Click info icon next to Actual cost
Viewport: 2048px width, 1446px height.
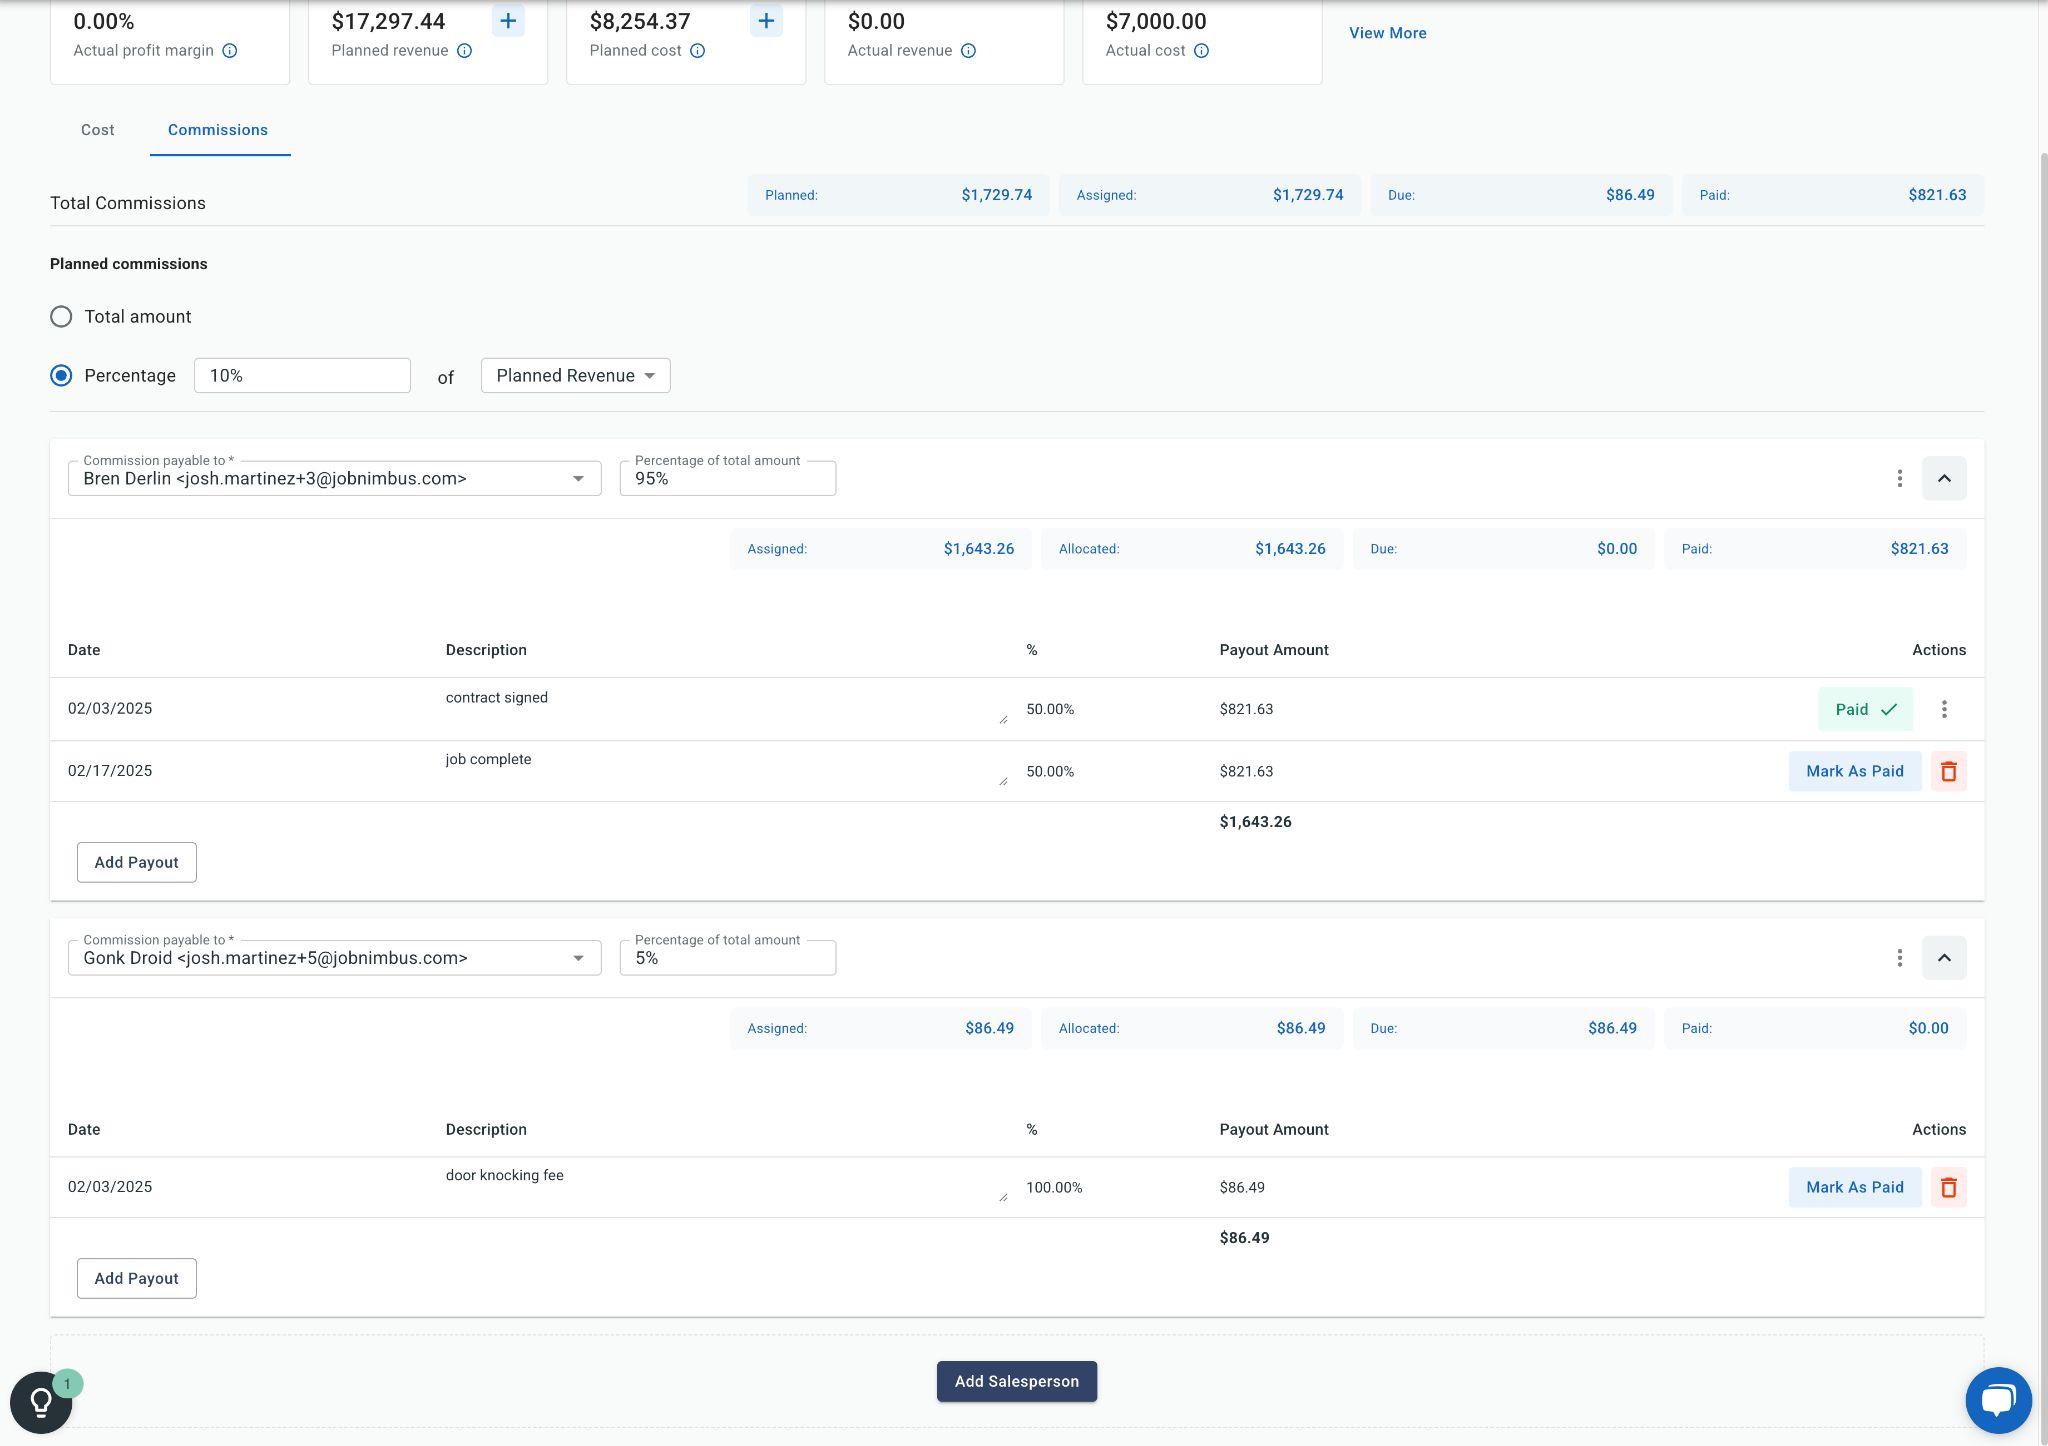tap(1201, 51)
